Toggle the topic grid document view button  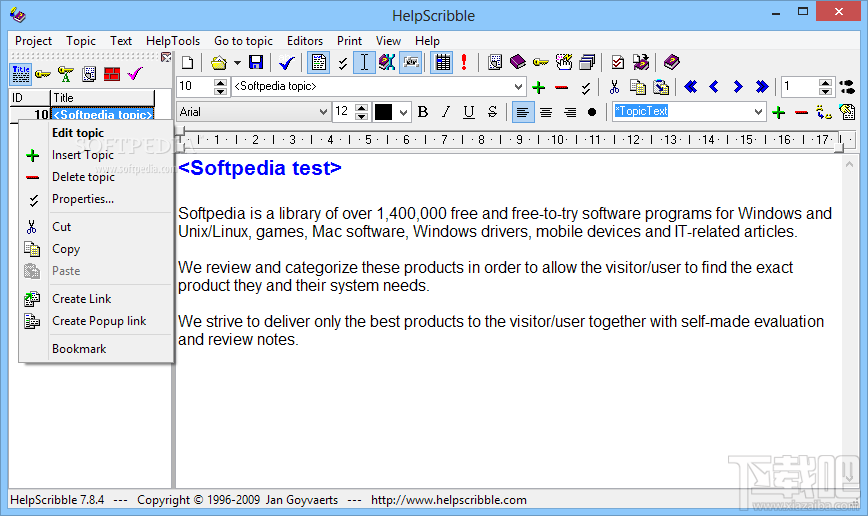tap(318, 63)
